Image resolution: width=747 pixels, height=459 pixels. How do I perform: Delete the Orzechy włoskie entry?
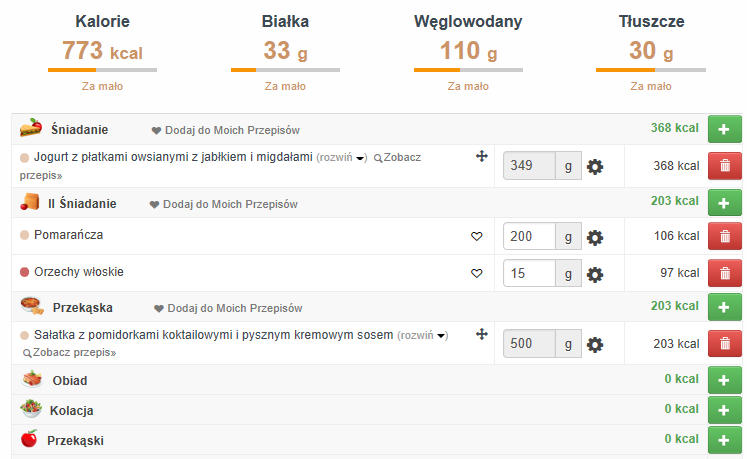(725, 273)
